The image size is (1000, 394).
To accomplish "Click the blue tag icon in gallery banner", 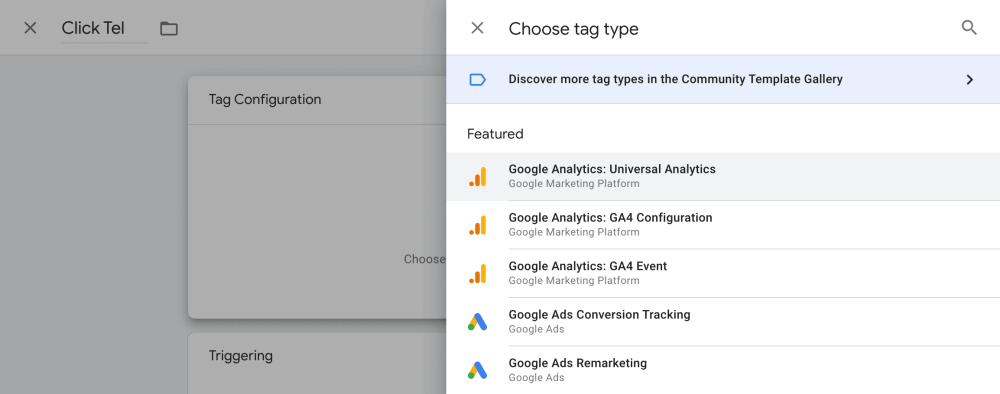I will (478, 80).
